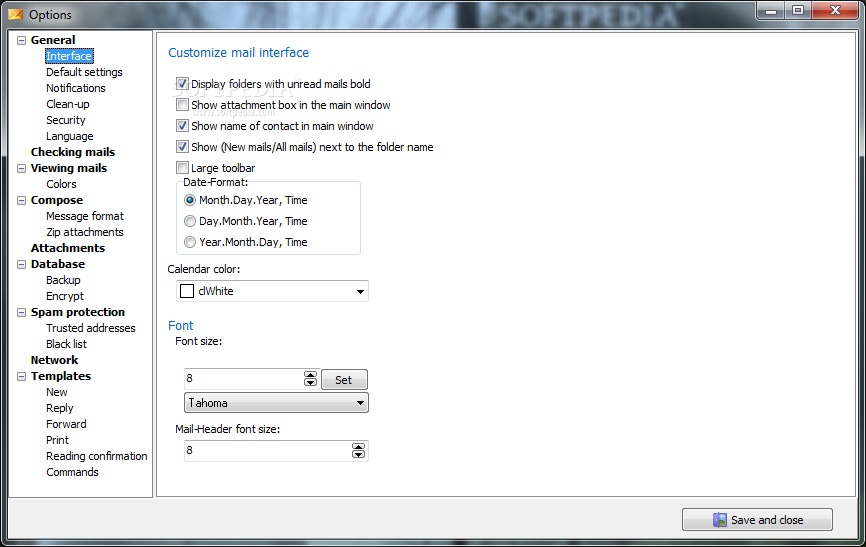Image resolution: width=866 pixels, height=547 pixels.
Task: Open the Black list settings
Action: point(67,344)
